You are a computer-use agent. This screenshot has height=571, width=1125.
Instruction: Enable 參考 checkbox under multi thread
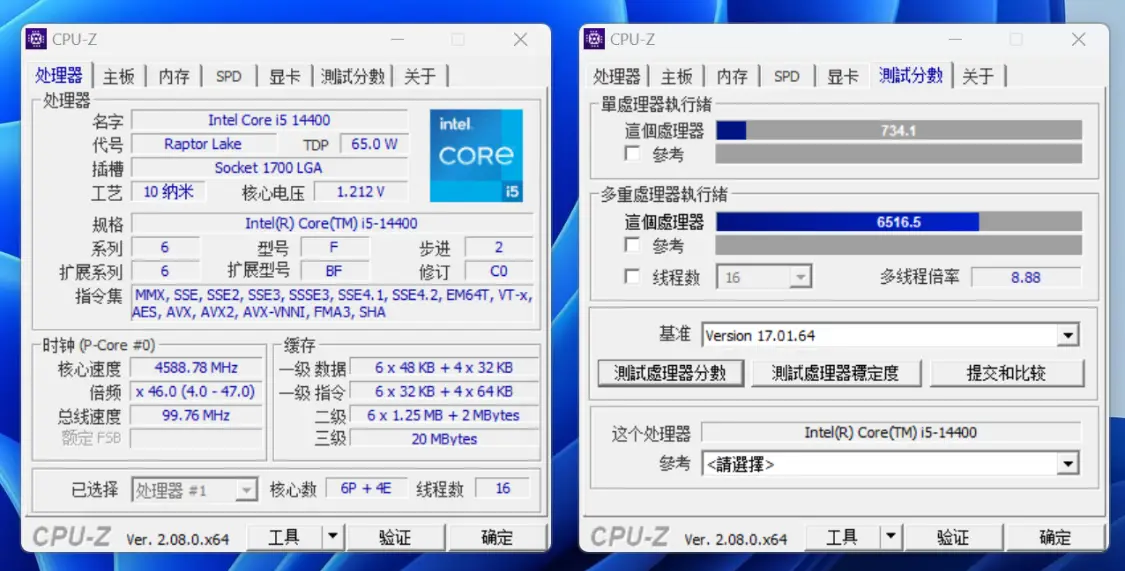[x=632, y=245]
